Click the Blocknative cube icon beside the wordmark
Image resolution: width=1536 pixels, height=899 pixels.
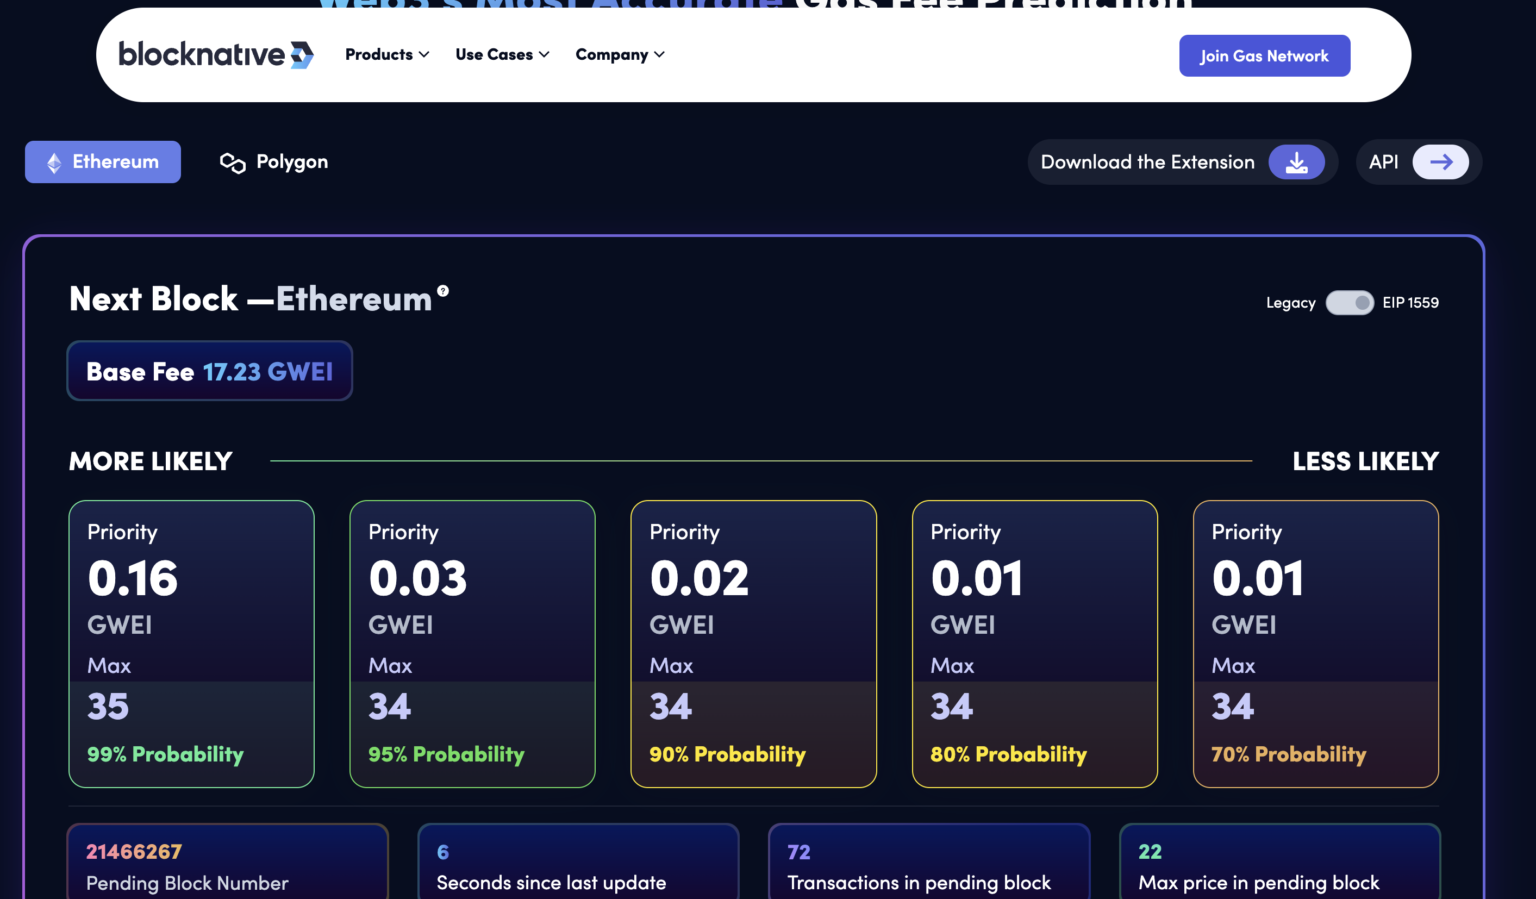point(300,54)
